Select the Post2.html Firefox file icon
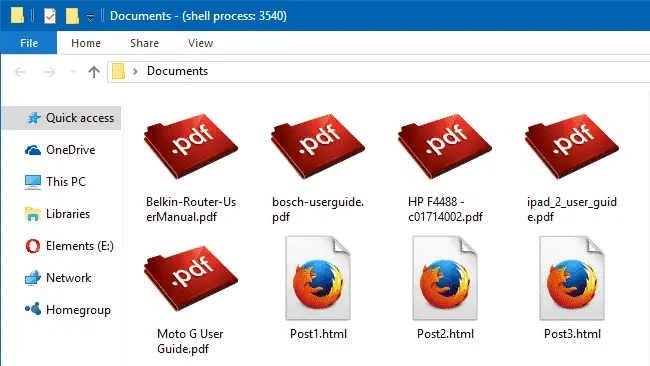 tap(445, 278)
